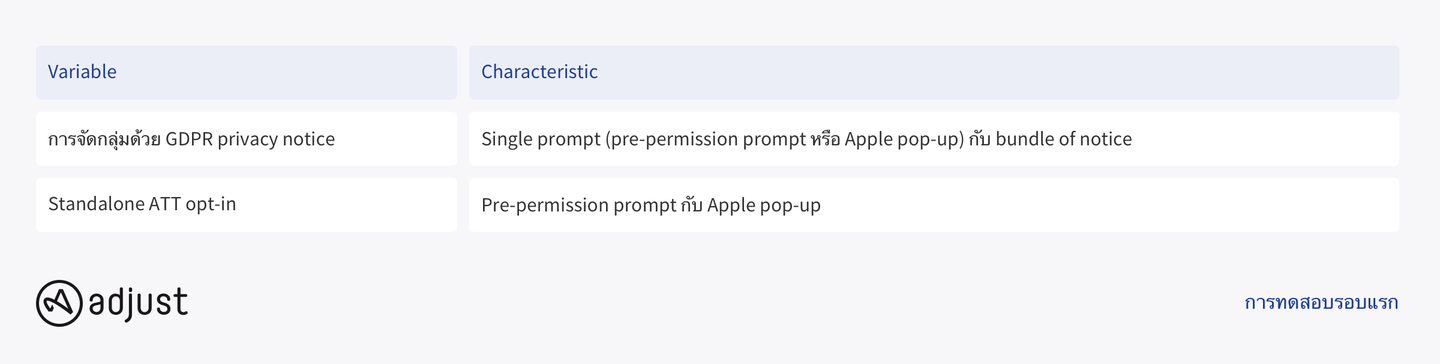Click the Thai text การจัดกลุ่มด้วย
The image size is (1440, 364).
tap(104, 139)
